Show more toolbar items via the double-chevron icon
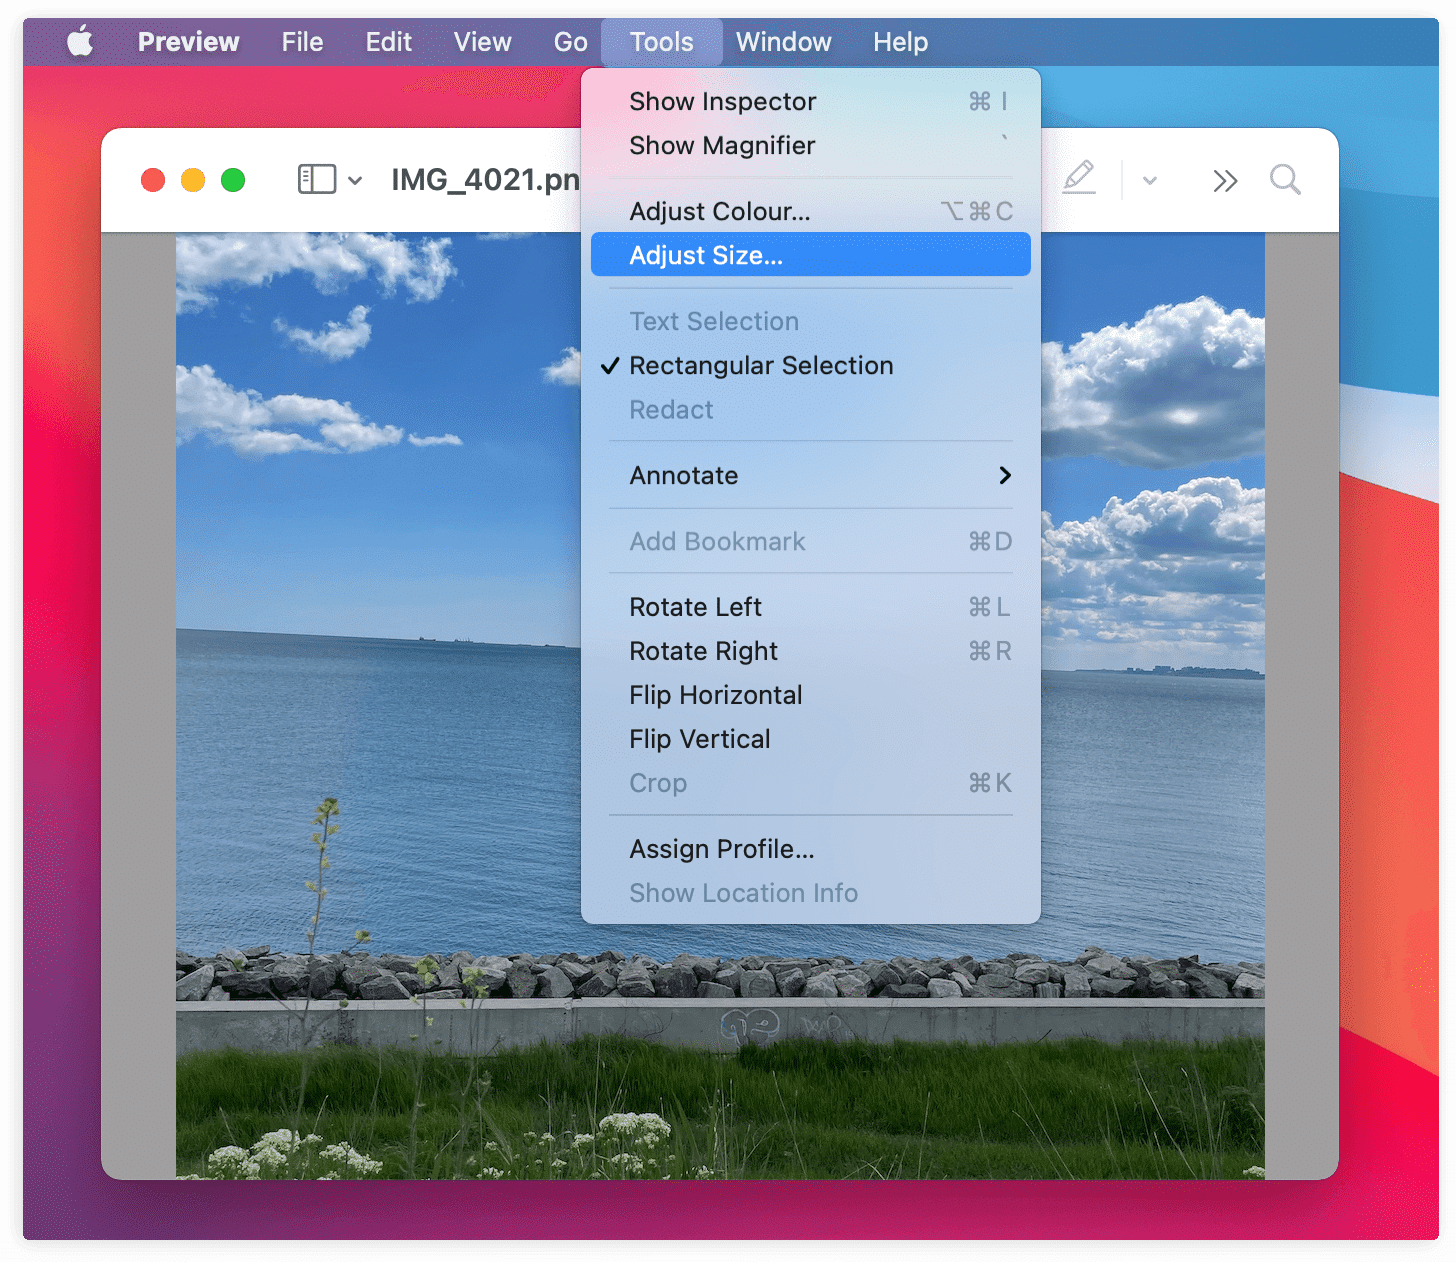Screen dimensions: 1456x1262 [x=1226, y=180]
